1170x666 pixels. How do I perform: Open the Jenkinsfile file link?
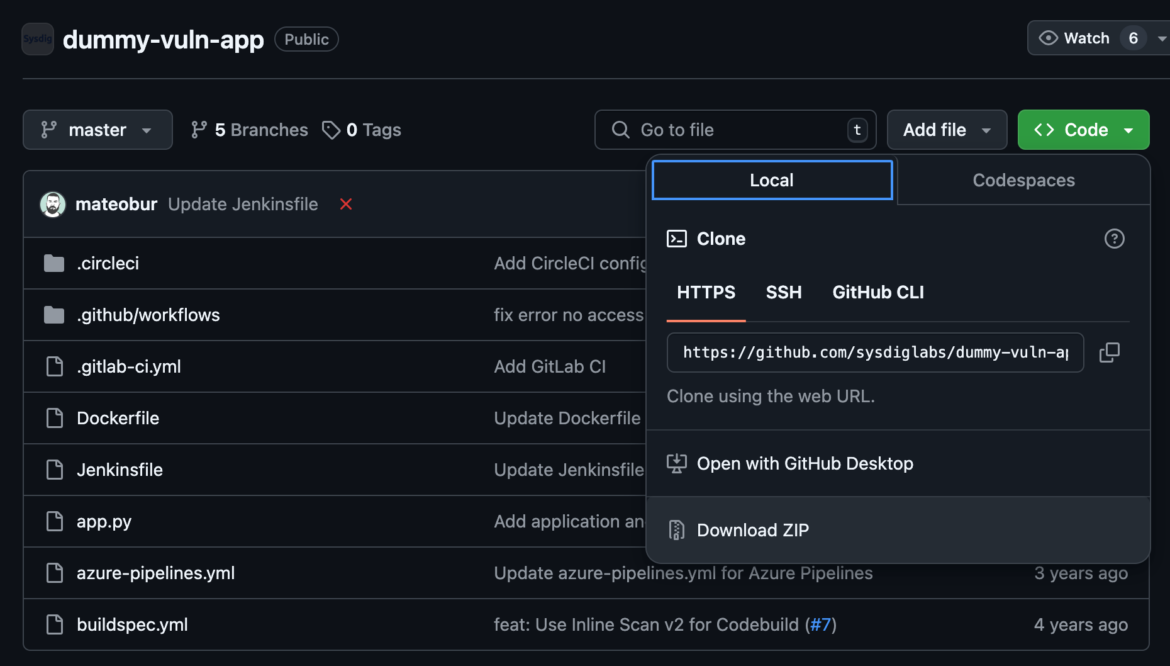coord(119,470)
